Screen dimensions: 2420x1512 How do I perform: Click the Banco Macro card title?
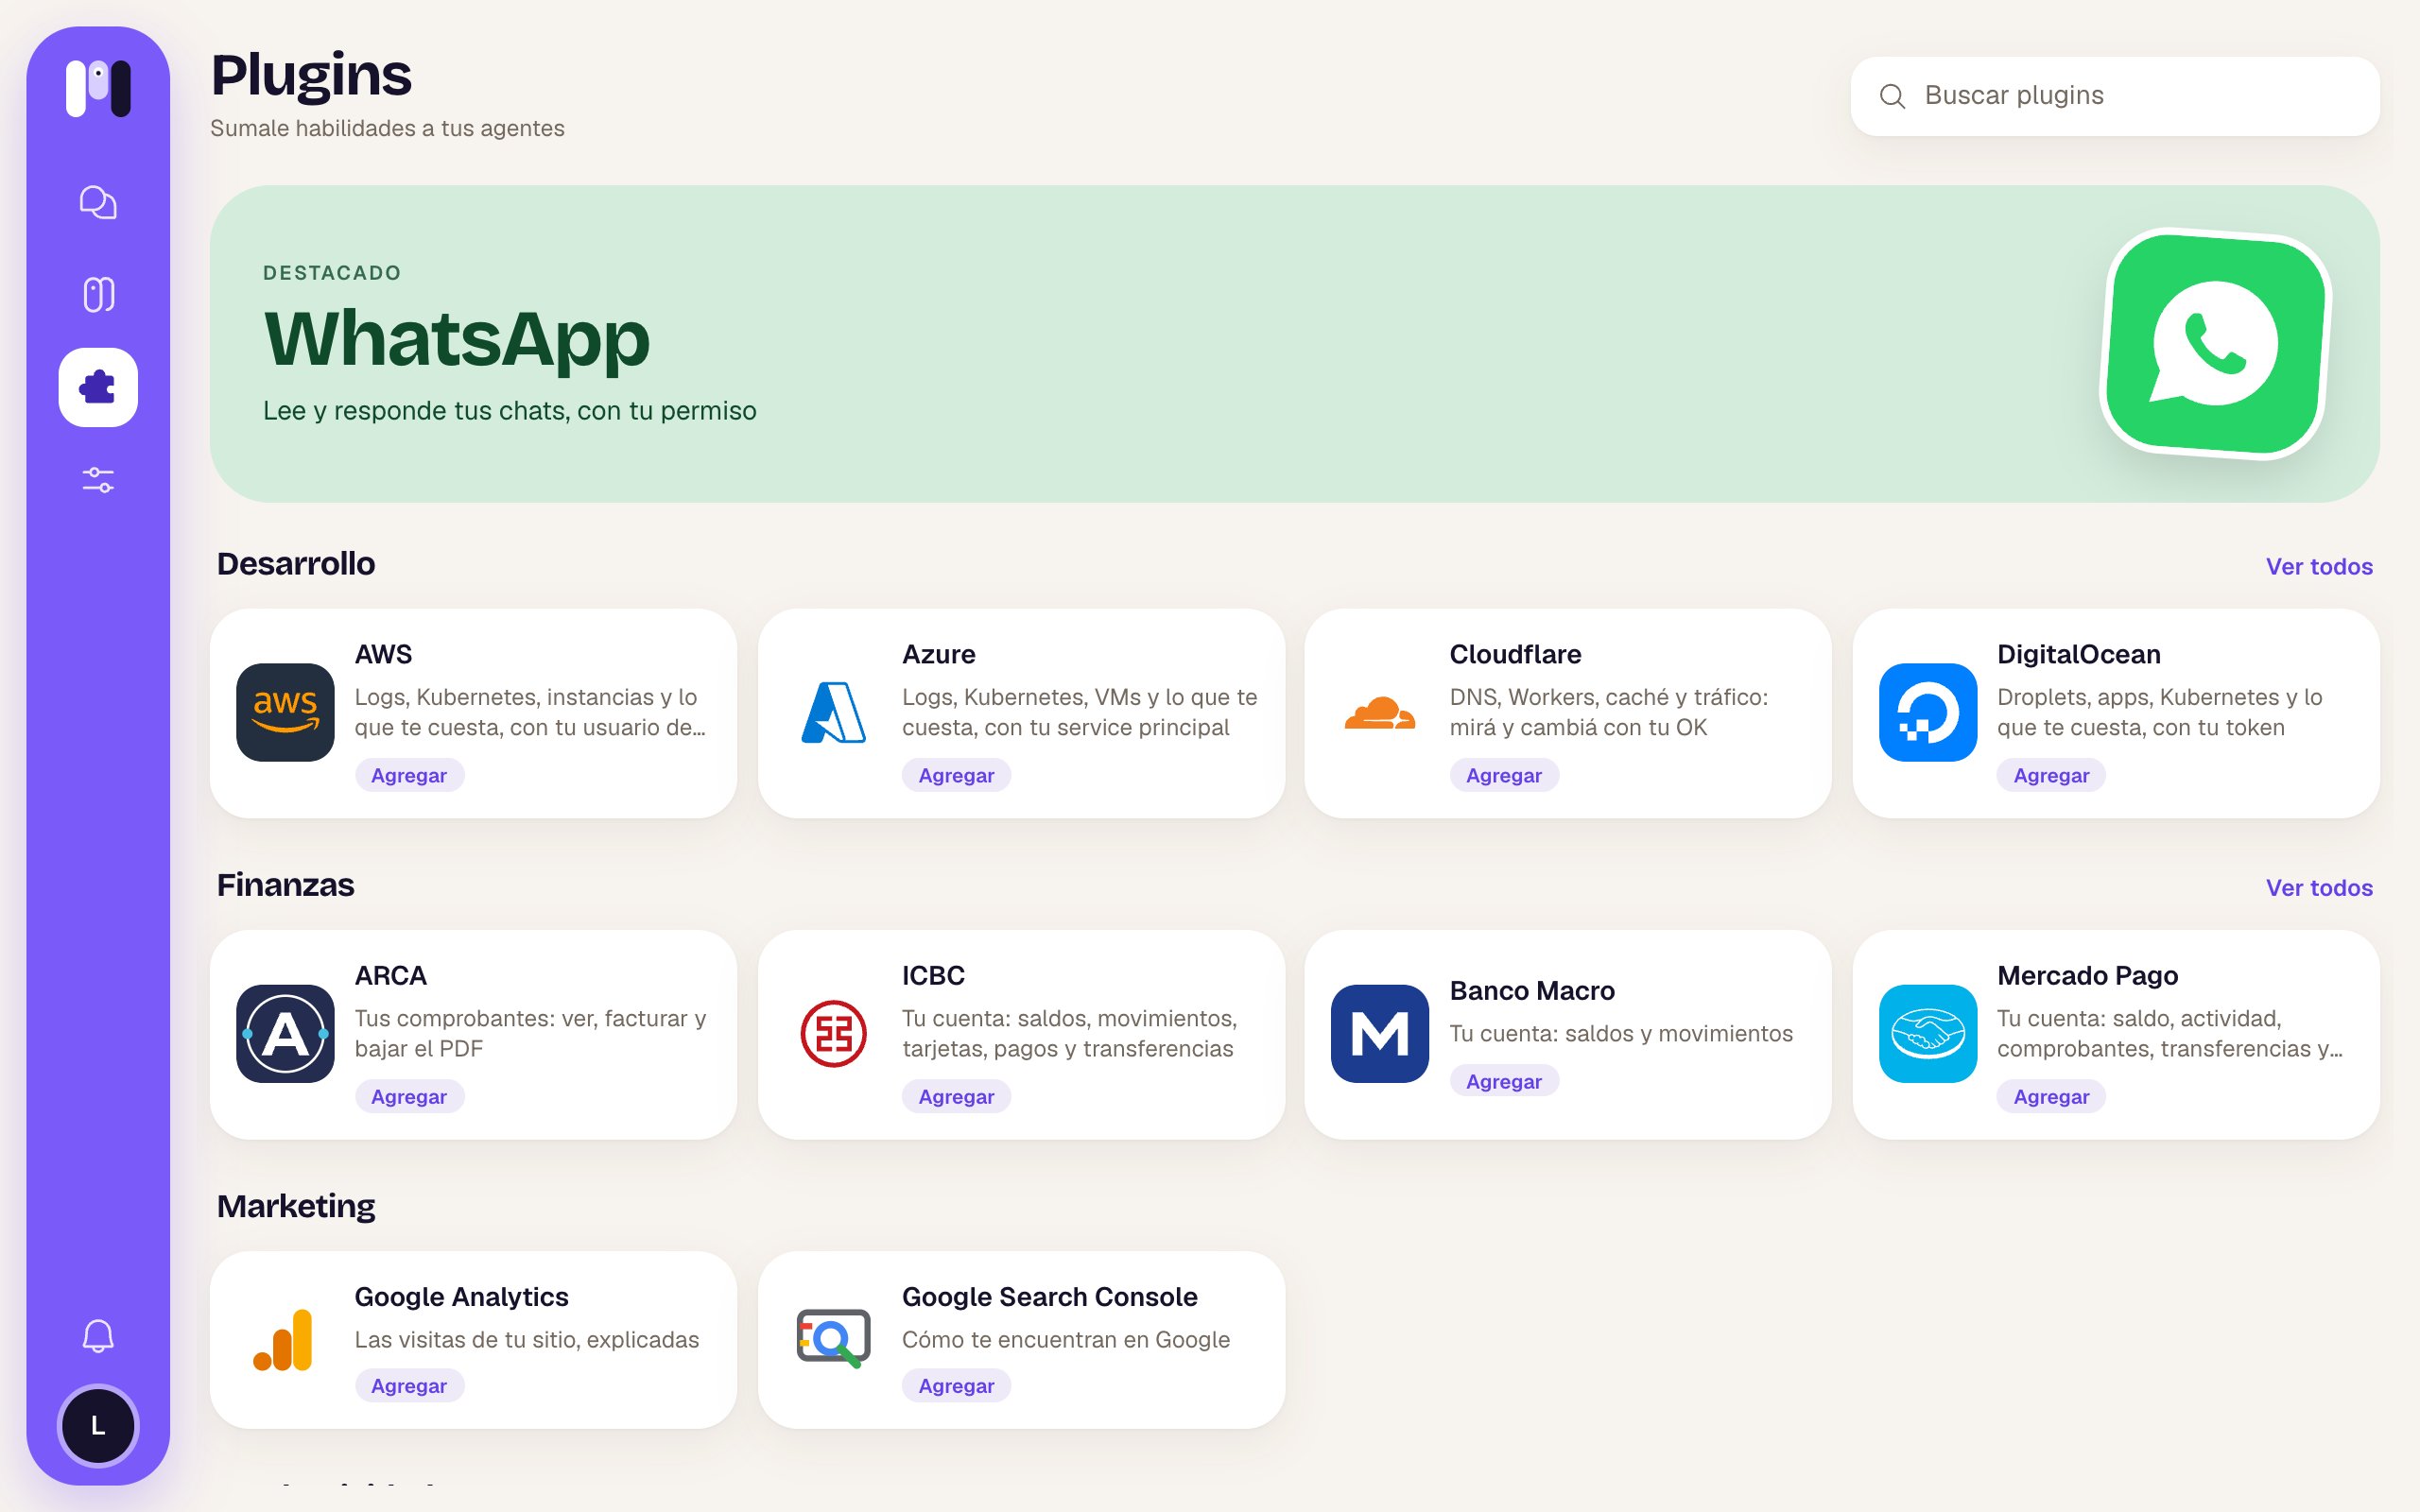[1532, 990]
